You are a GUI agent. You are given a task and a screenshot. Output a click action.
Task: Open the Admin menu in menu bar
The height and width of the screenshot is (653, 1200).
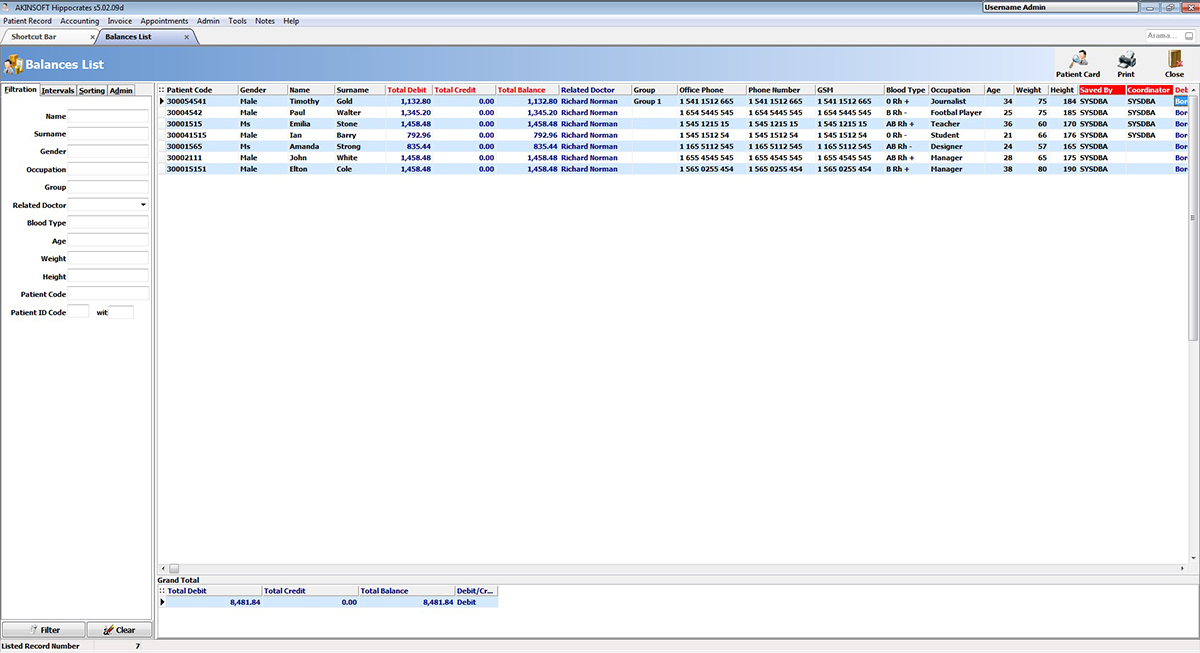coord(208,21)
